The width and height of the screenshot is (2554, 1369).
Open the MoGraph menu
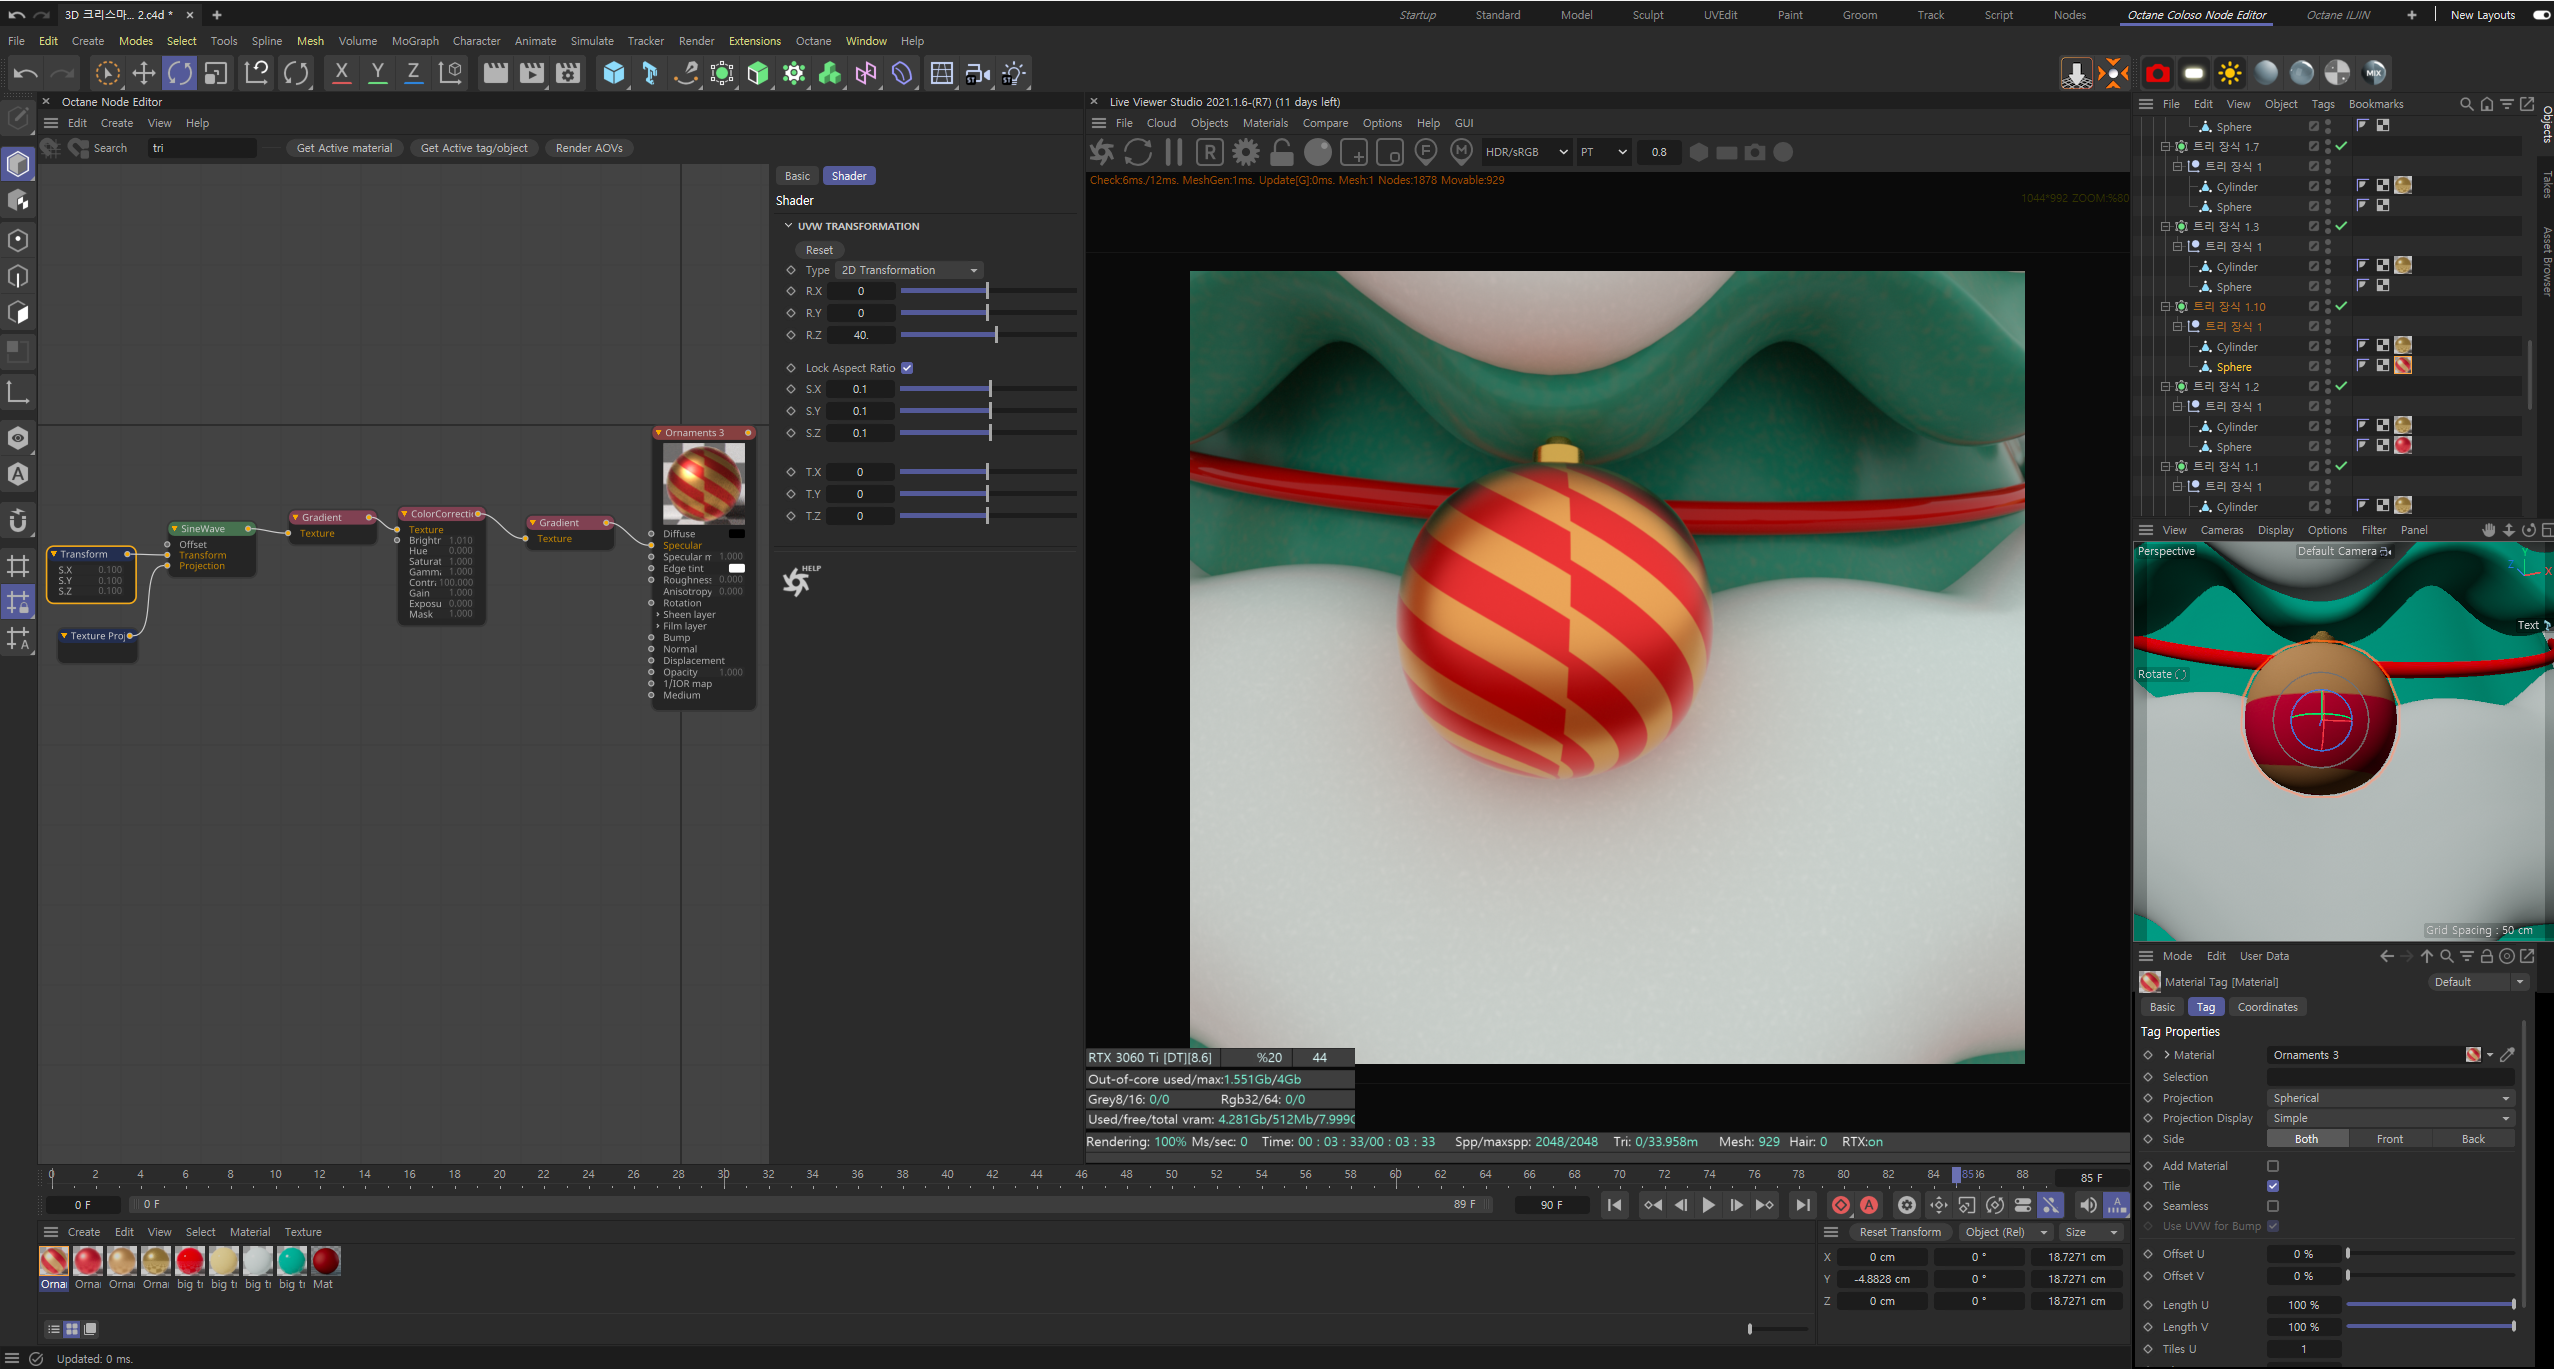(415, 41)
